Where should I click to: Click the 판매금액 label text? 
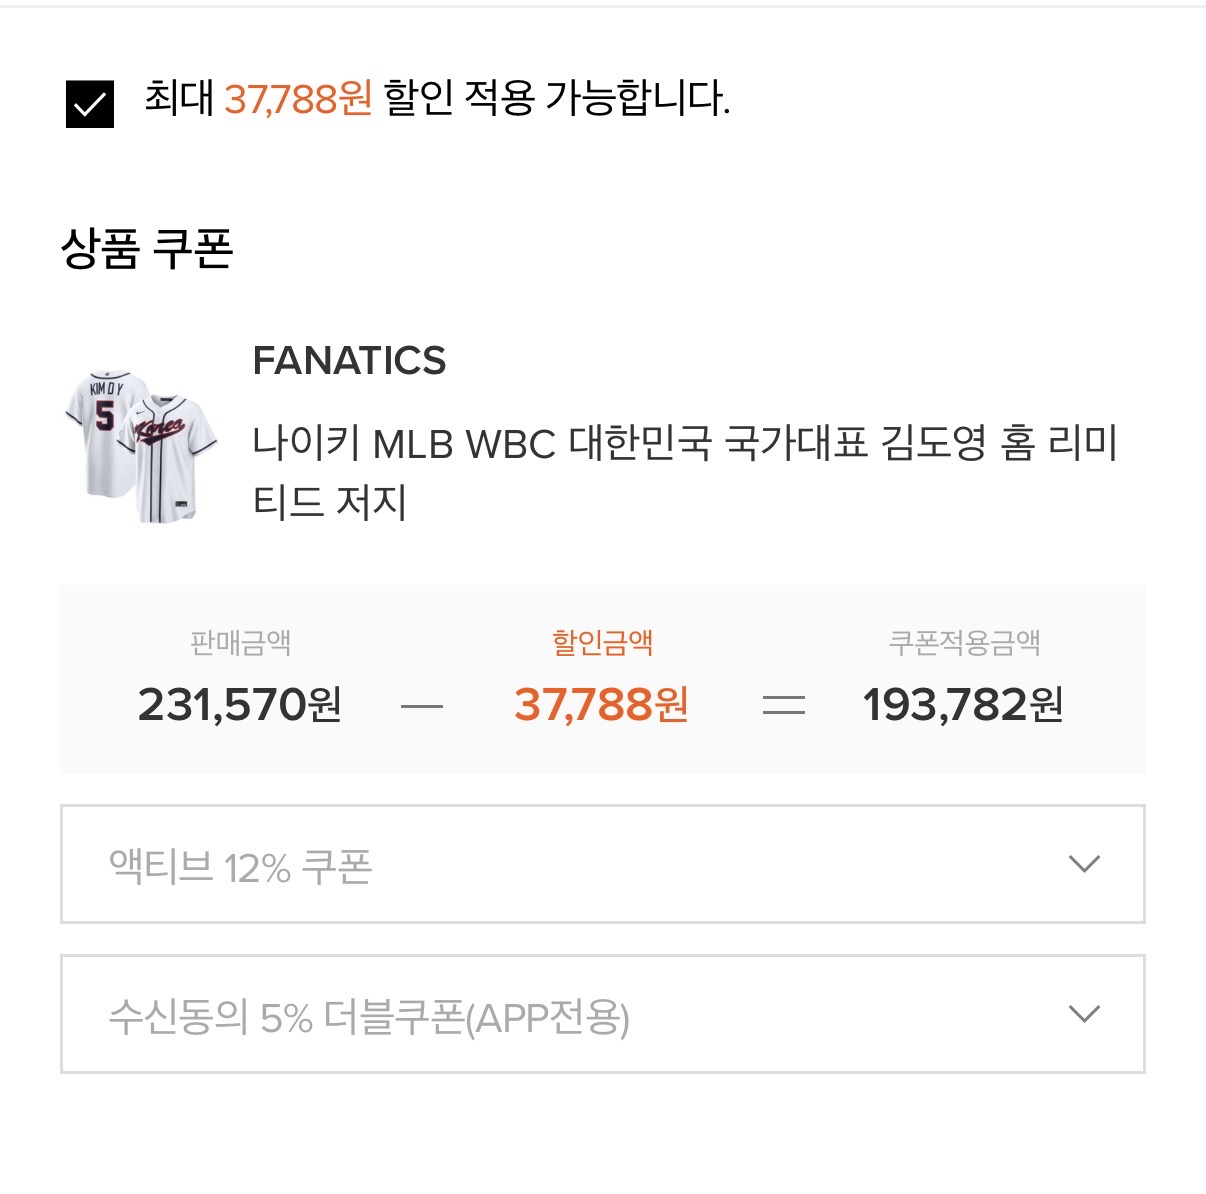[x=241, y=642]
